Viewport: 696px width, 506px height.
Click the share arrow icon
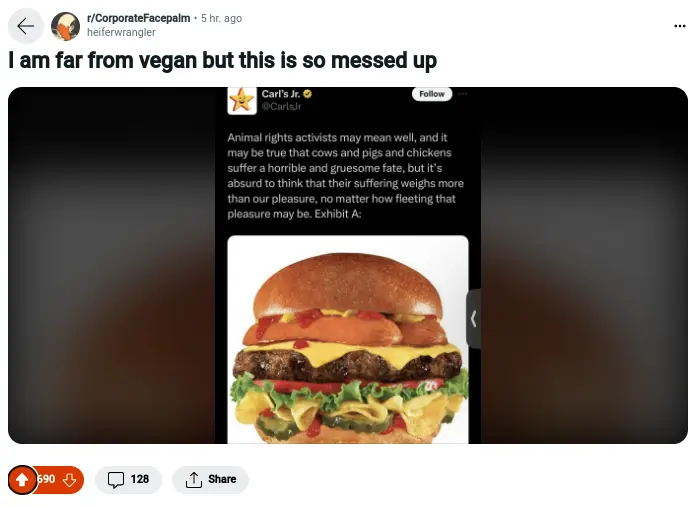click(x=194, y=480)
